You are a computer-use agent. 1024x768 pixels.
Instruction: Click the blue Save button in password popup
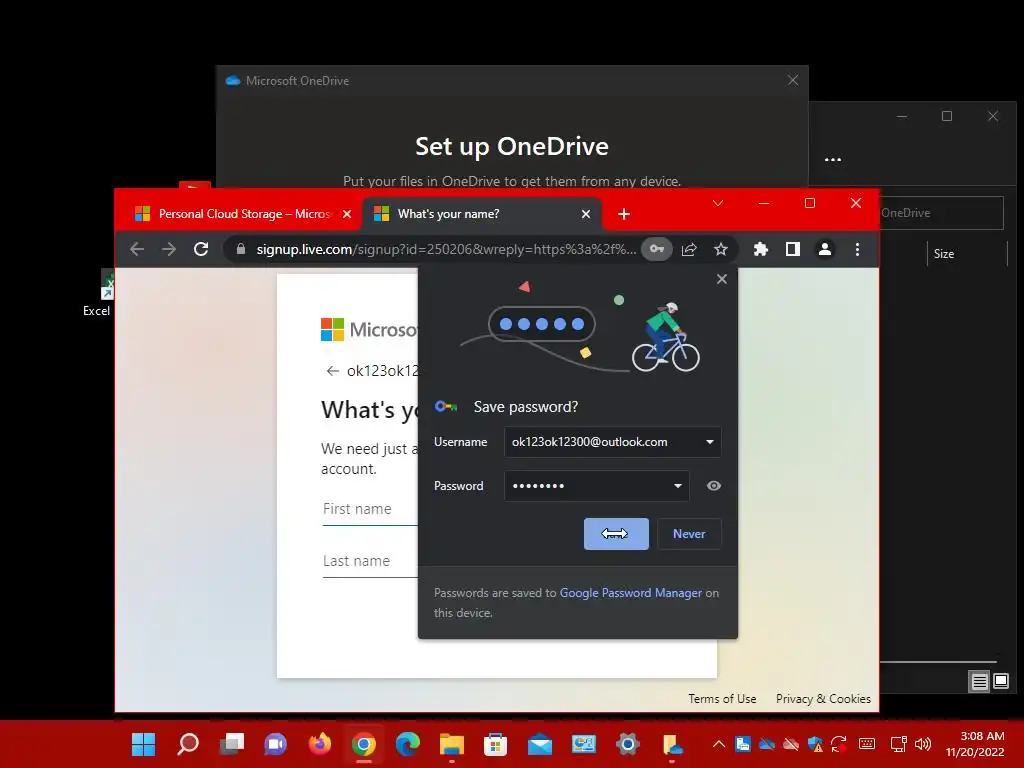(616, 534)
